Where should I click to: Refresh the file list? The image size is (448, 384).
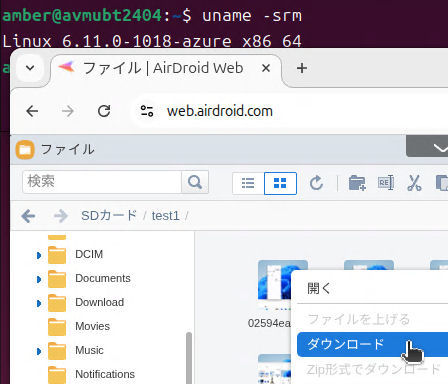[x=316, y=183]
